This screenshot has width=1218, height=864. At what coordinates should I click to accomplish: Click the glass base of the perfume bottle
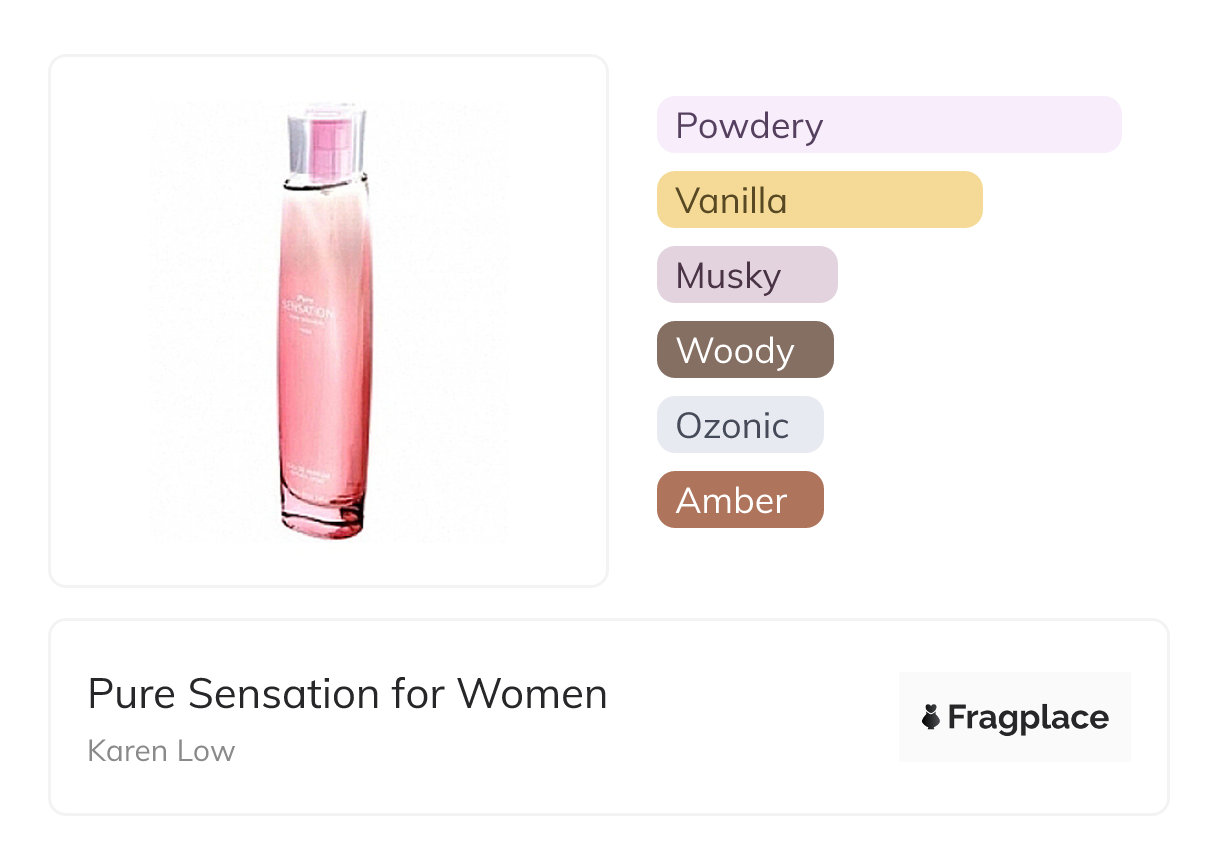click(x=322, y=519)
